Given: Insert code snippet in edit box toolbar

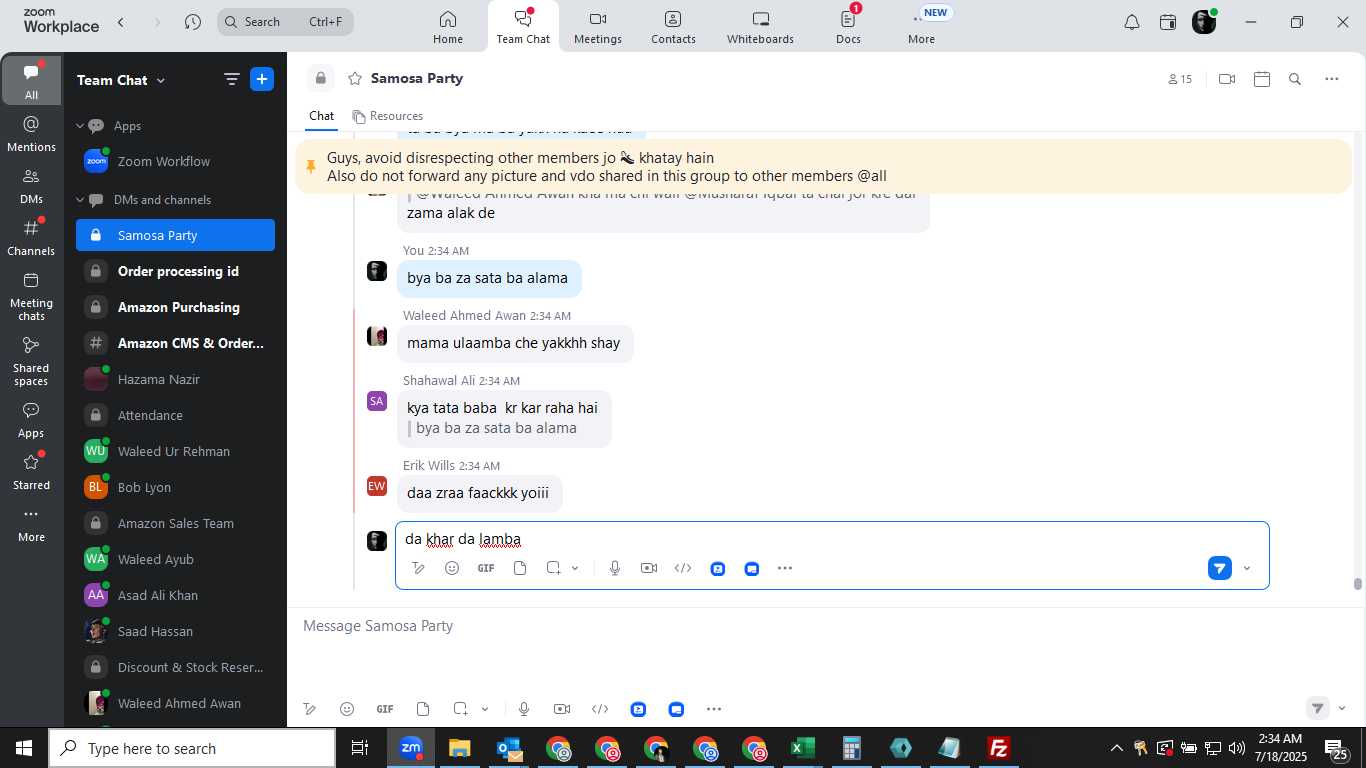Looking at the screenshot, I should (x=683, y=568).
